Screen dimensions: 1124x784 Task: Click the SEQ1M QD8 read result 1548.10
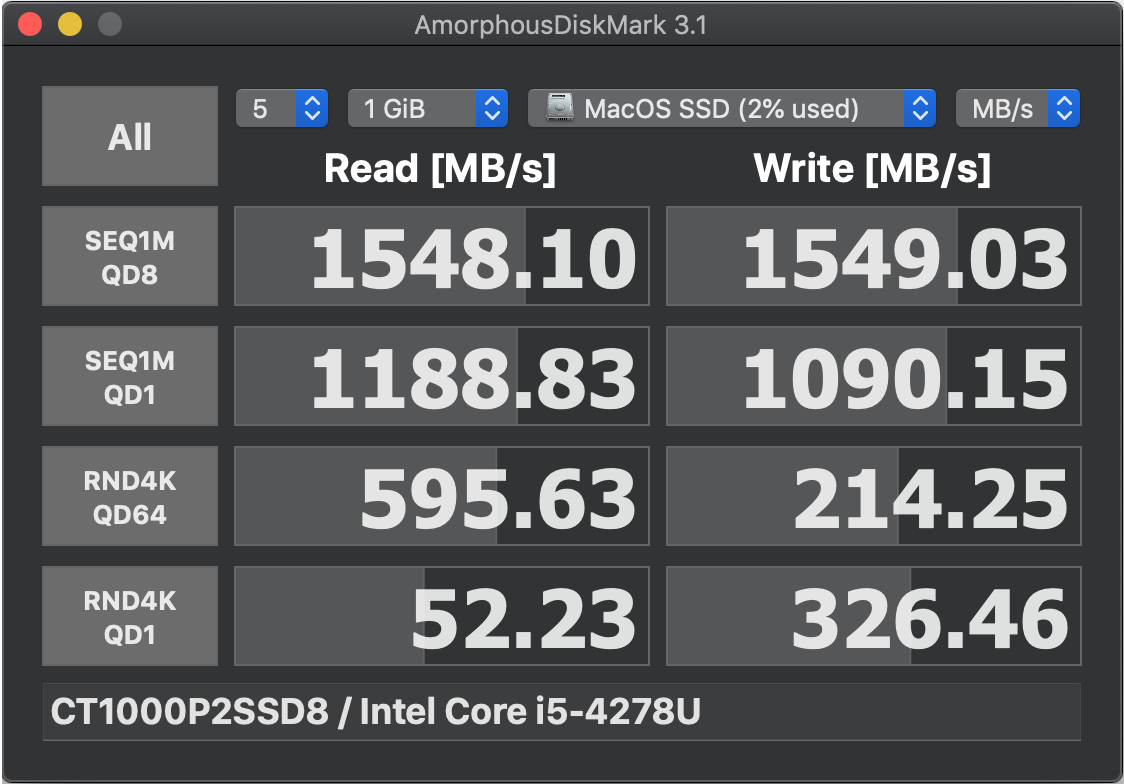[x=442, y=257]
